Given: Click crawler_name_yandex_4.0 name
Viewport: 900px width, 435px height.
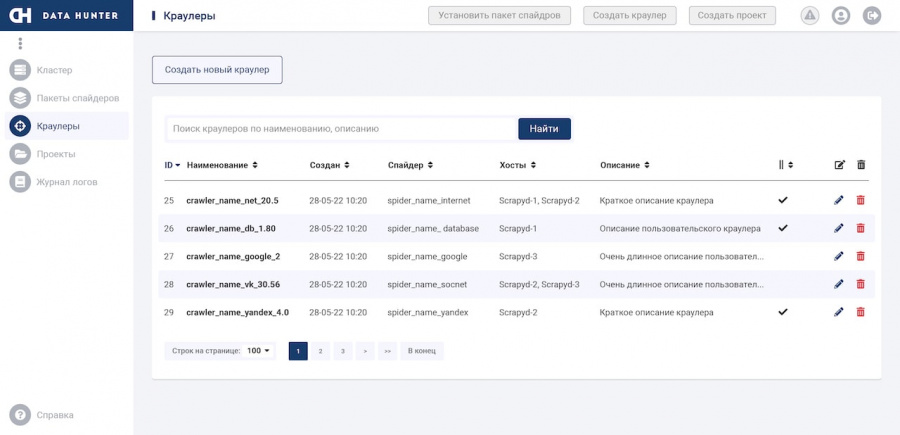Looking at the screenshot, I should (x=238, y=312).
